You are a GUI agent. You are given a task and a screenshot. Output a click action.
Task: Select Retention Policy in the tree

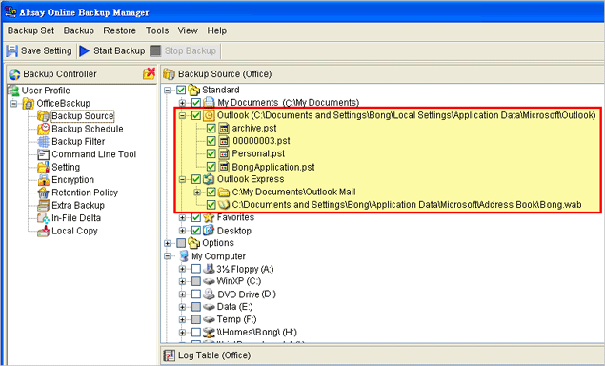tap(84, 192)
